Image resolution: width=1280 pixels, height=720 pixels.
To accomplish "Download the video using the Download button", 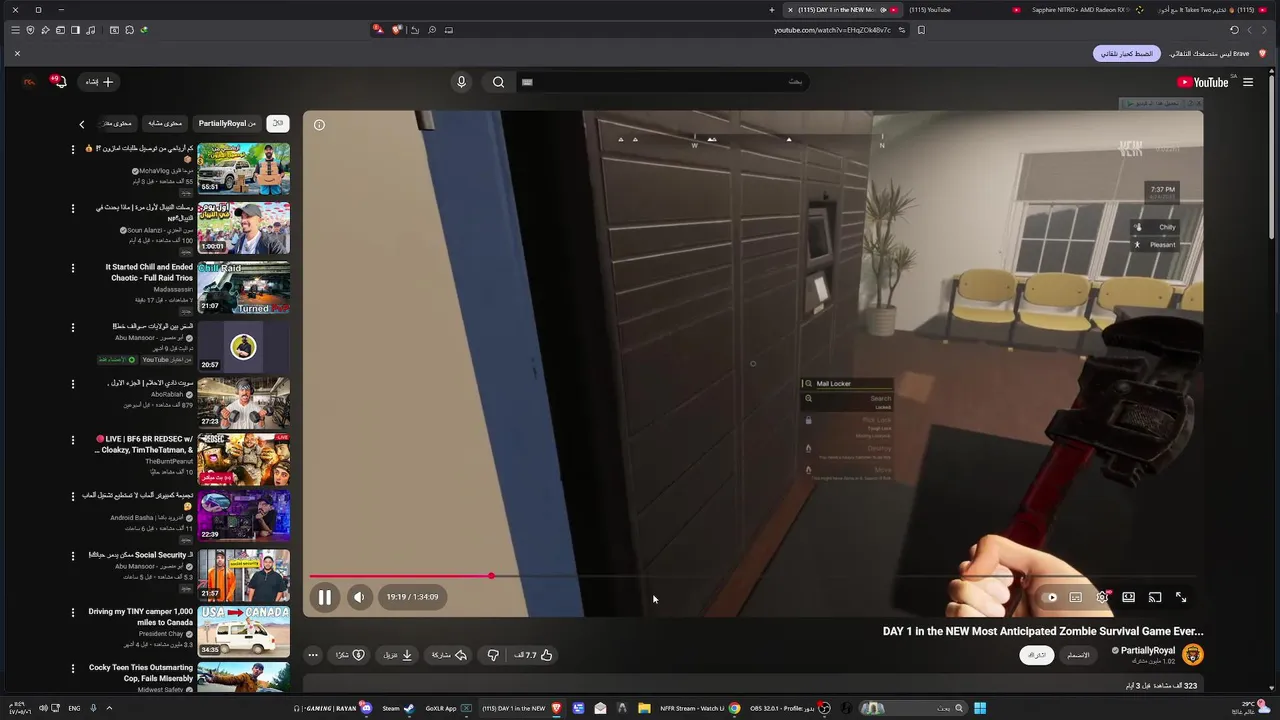I will pyautogui.click(x=397, y=655).
